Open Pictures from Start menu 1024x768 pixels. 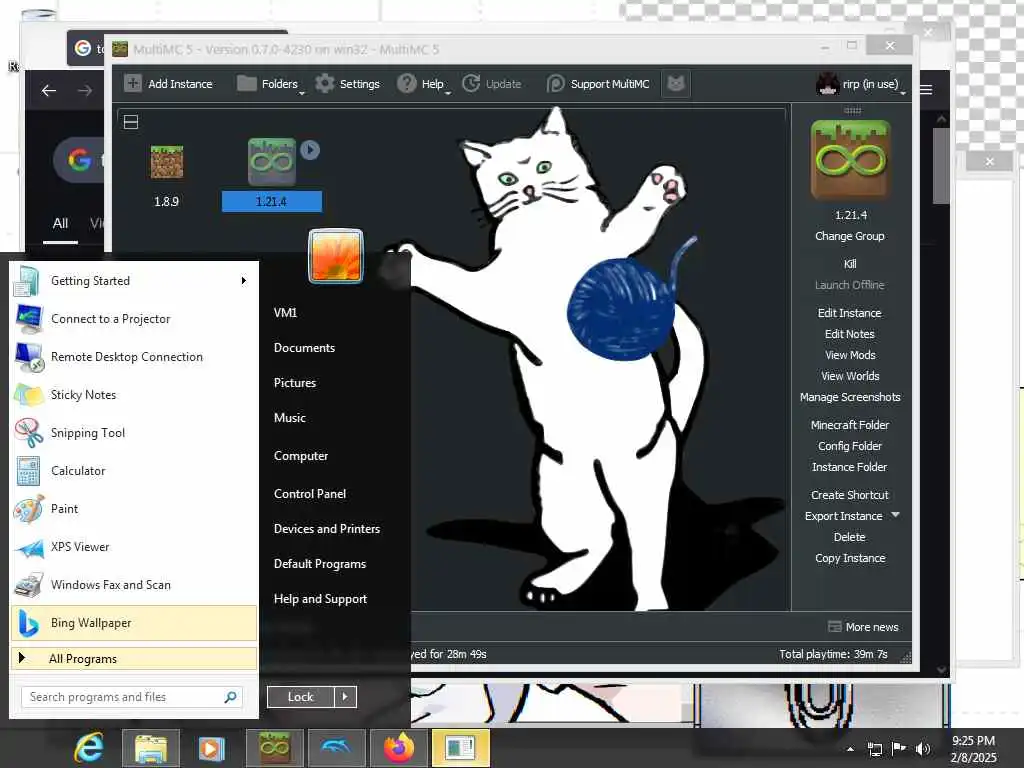[x=295, y=383]
